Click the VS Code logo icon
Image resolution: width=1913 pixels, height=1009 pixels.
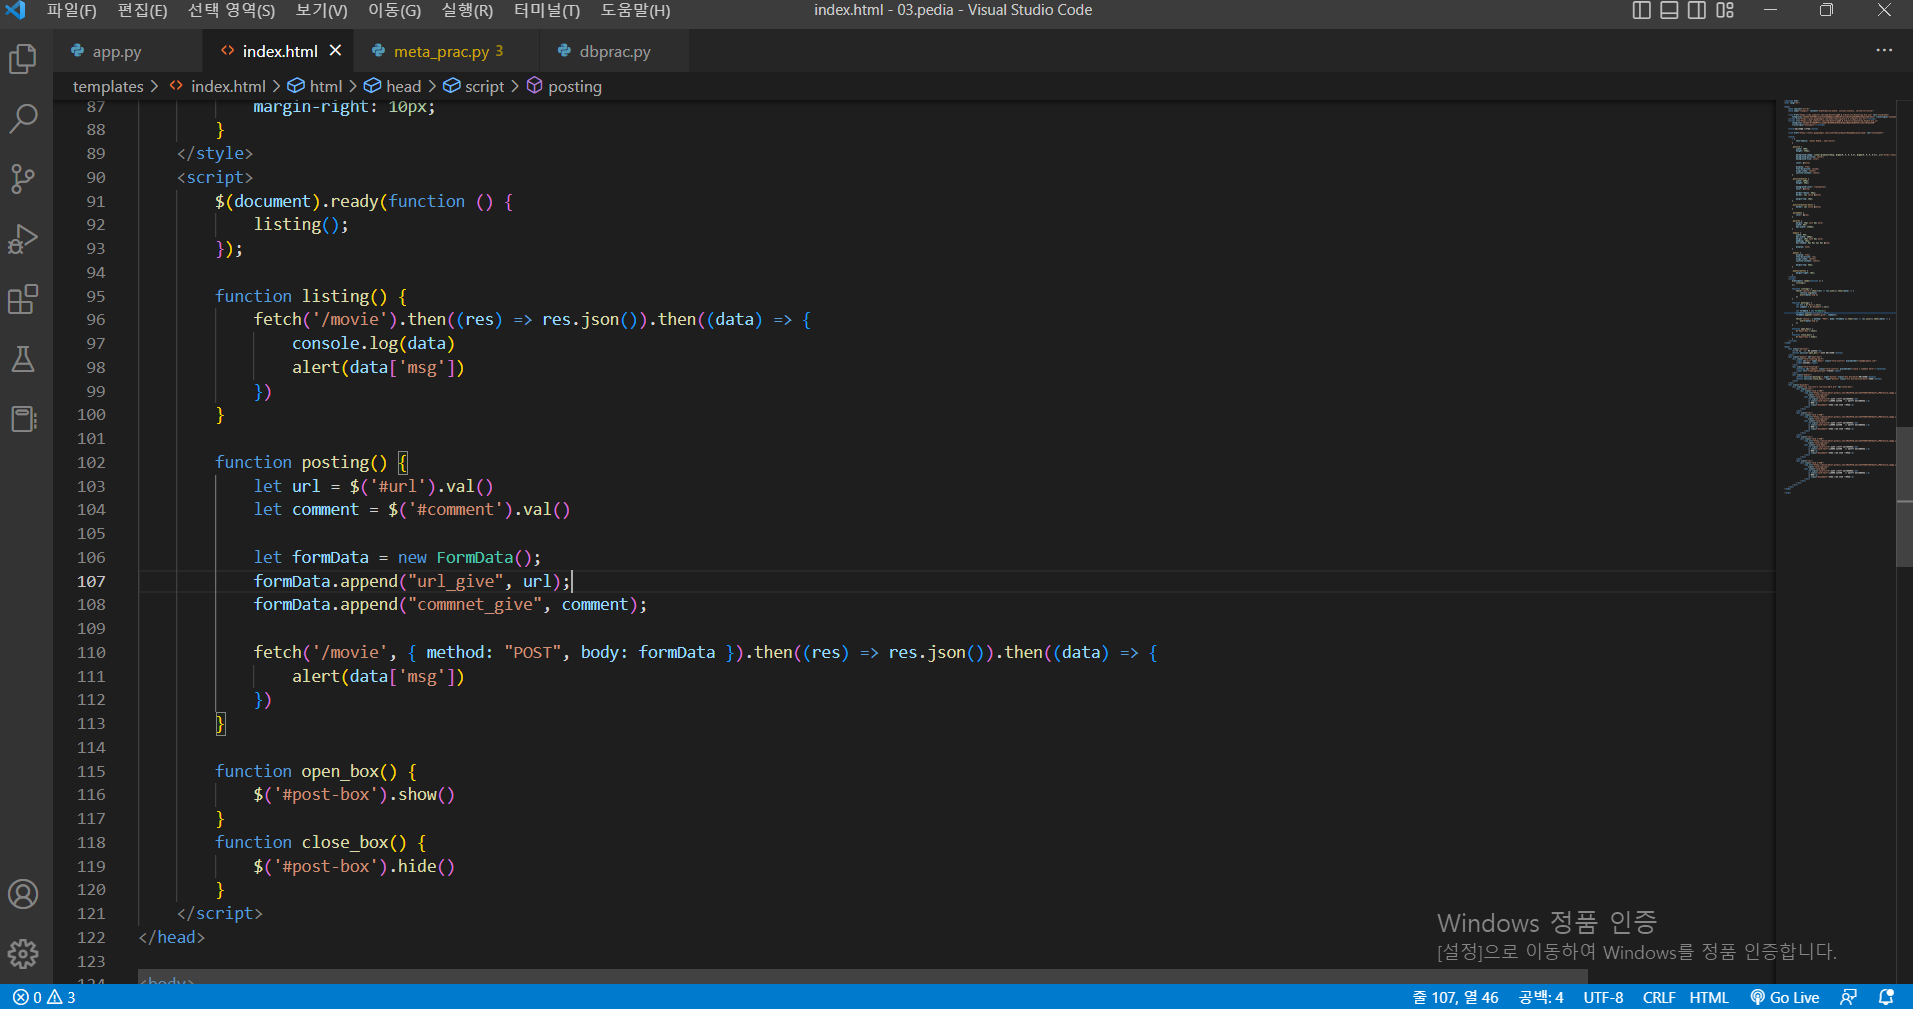click(16, 11)
